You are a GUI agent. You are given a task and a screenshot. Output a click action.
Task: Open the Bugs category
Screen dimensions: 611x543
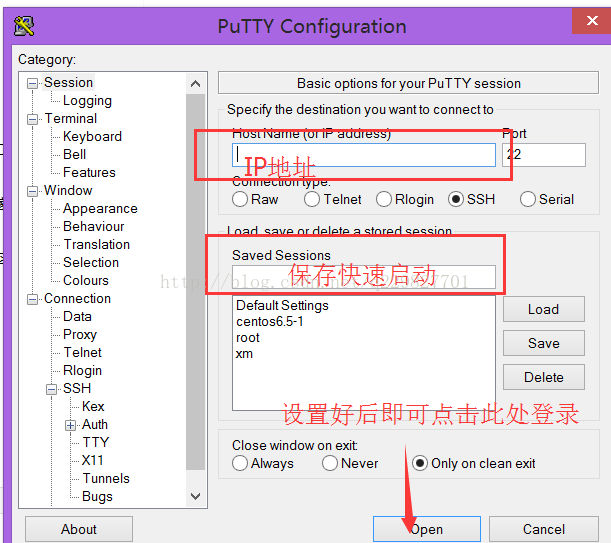pyautogui.click(x=97, y=496)
